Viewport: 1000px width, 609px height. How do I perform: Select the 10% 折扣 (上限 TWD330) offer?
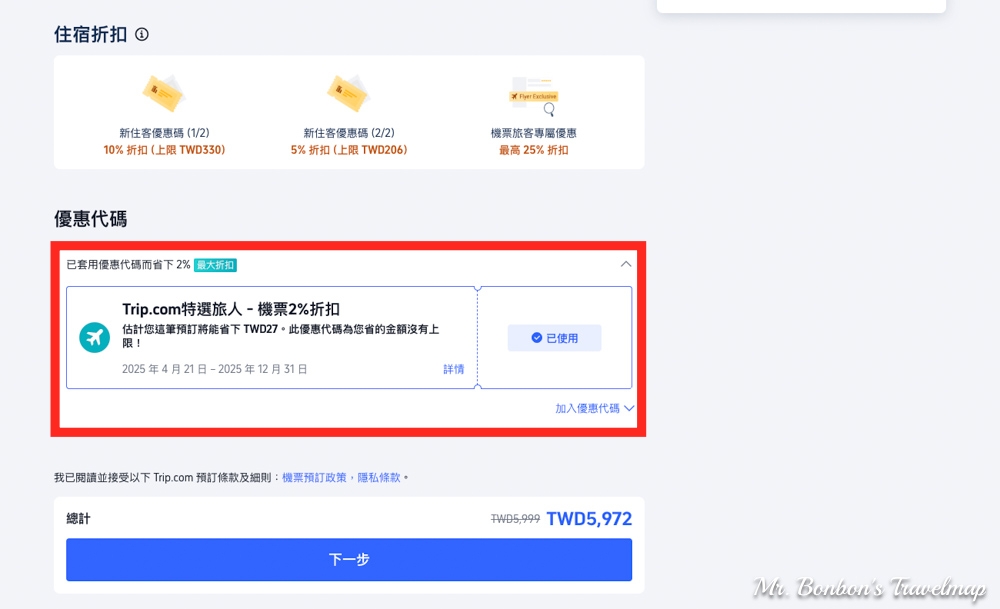click(164, 150)
